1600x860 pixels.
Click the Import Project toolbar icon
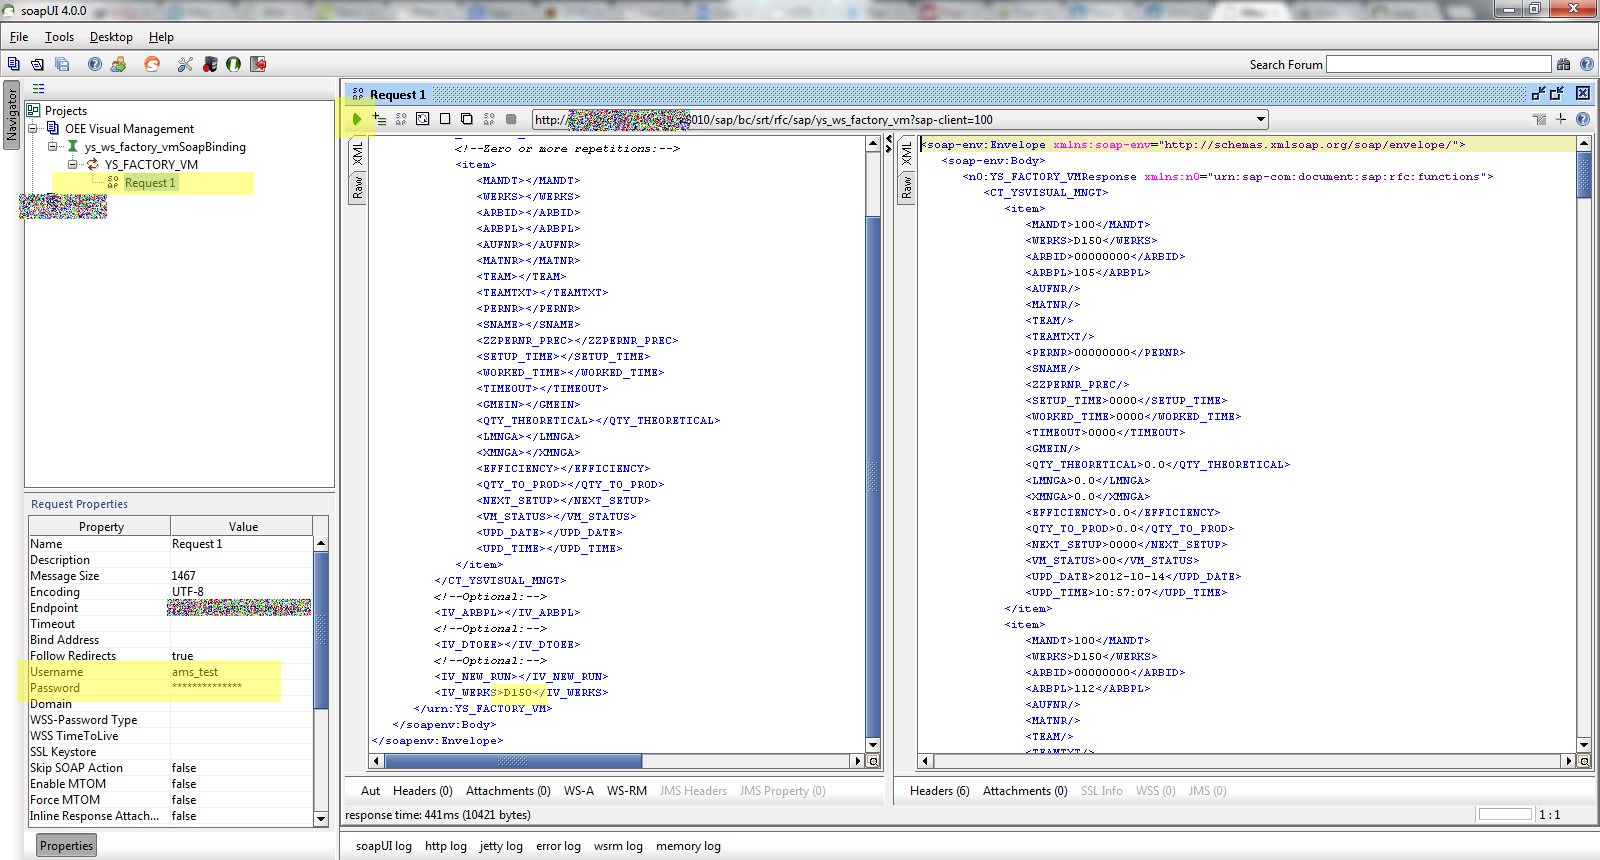click(37, 64)
